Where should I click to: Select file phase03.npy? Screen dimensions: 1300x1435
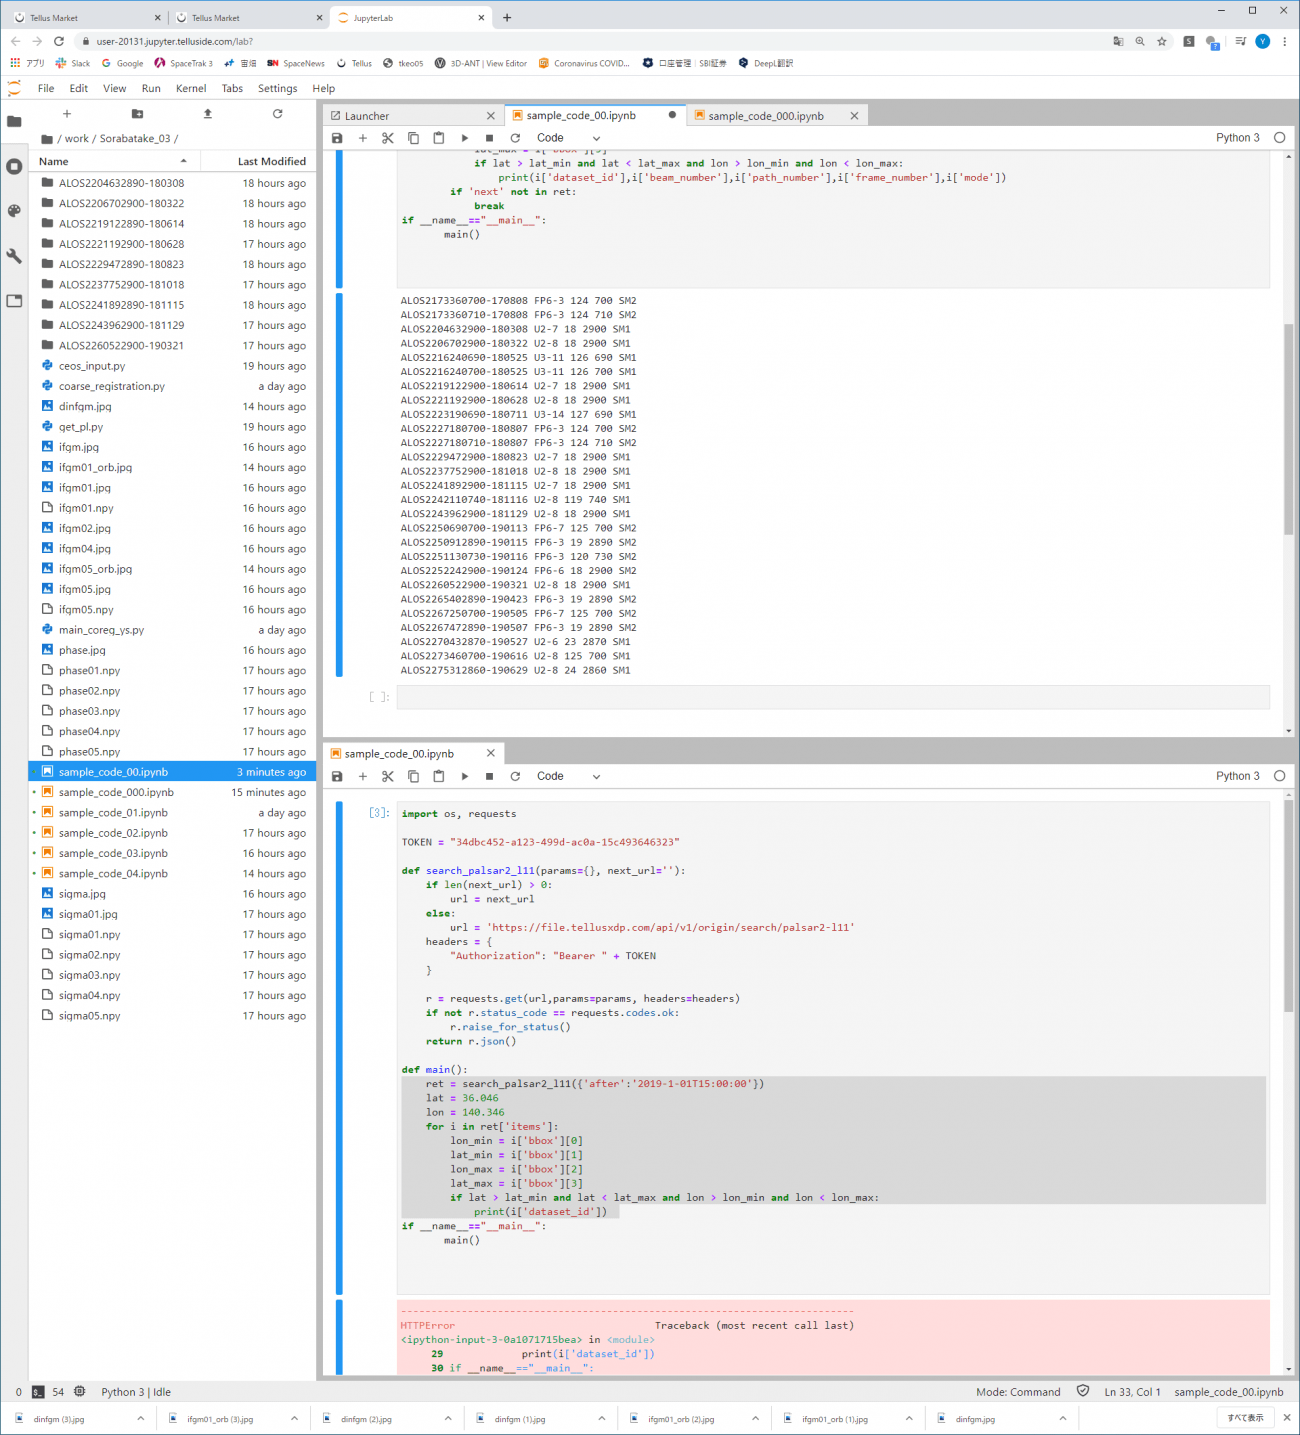click(172, 711)
